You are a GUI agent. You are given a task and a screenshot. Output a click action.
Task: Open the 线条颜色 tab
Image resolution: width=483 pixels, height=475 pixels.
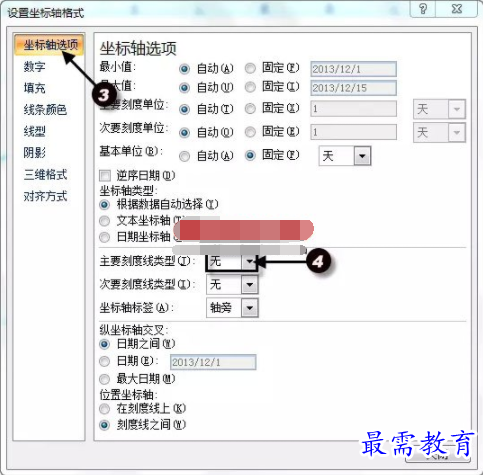pyautogui.click(x=45, y=110)
